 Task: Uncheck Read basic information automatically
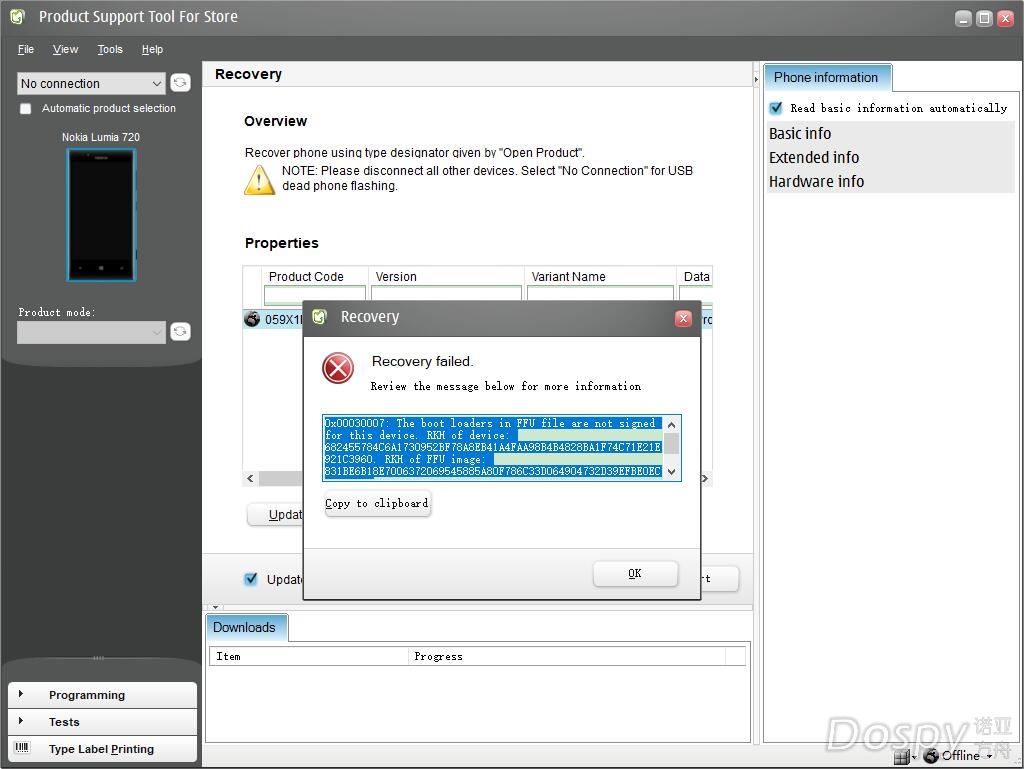[776, 108]
